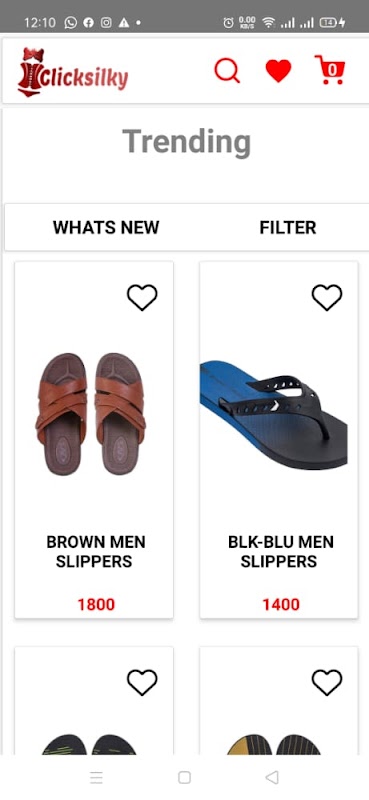Viewport: 369px width, 800px height.
Task: Tap the Trending heading
Action: pos(186,142)
